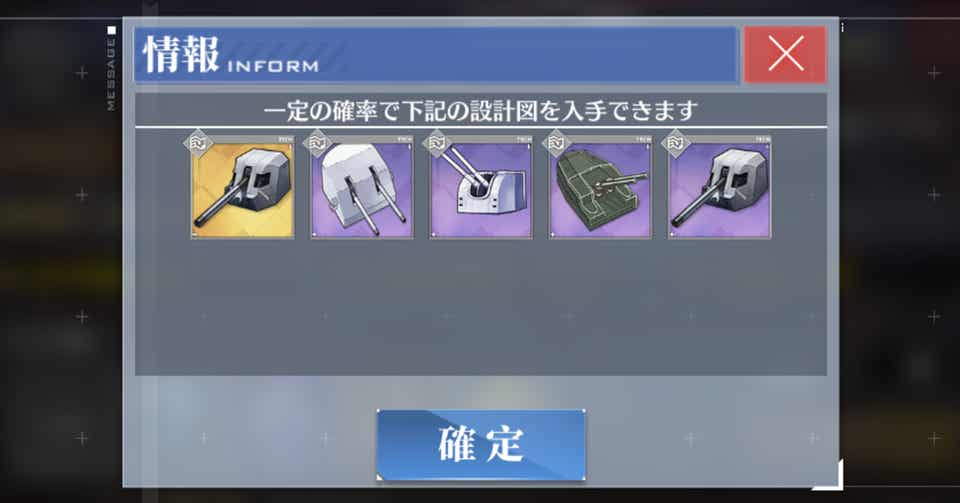The height and width of the screenshot is (503, 960).
Task: Click the 情報 INFORM header bar
Action: pyautogui.click(x=436, y=54)
